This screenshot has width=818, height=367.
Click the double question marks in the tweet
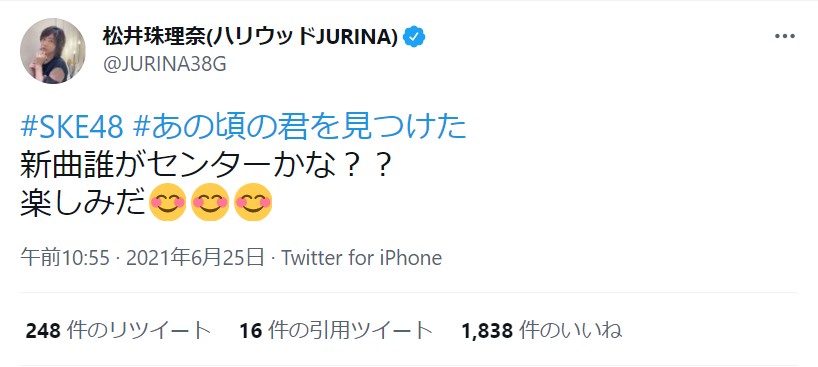click(369, 167)
